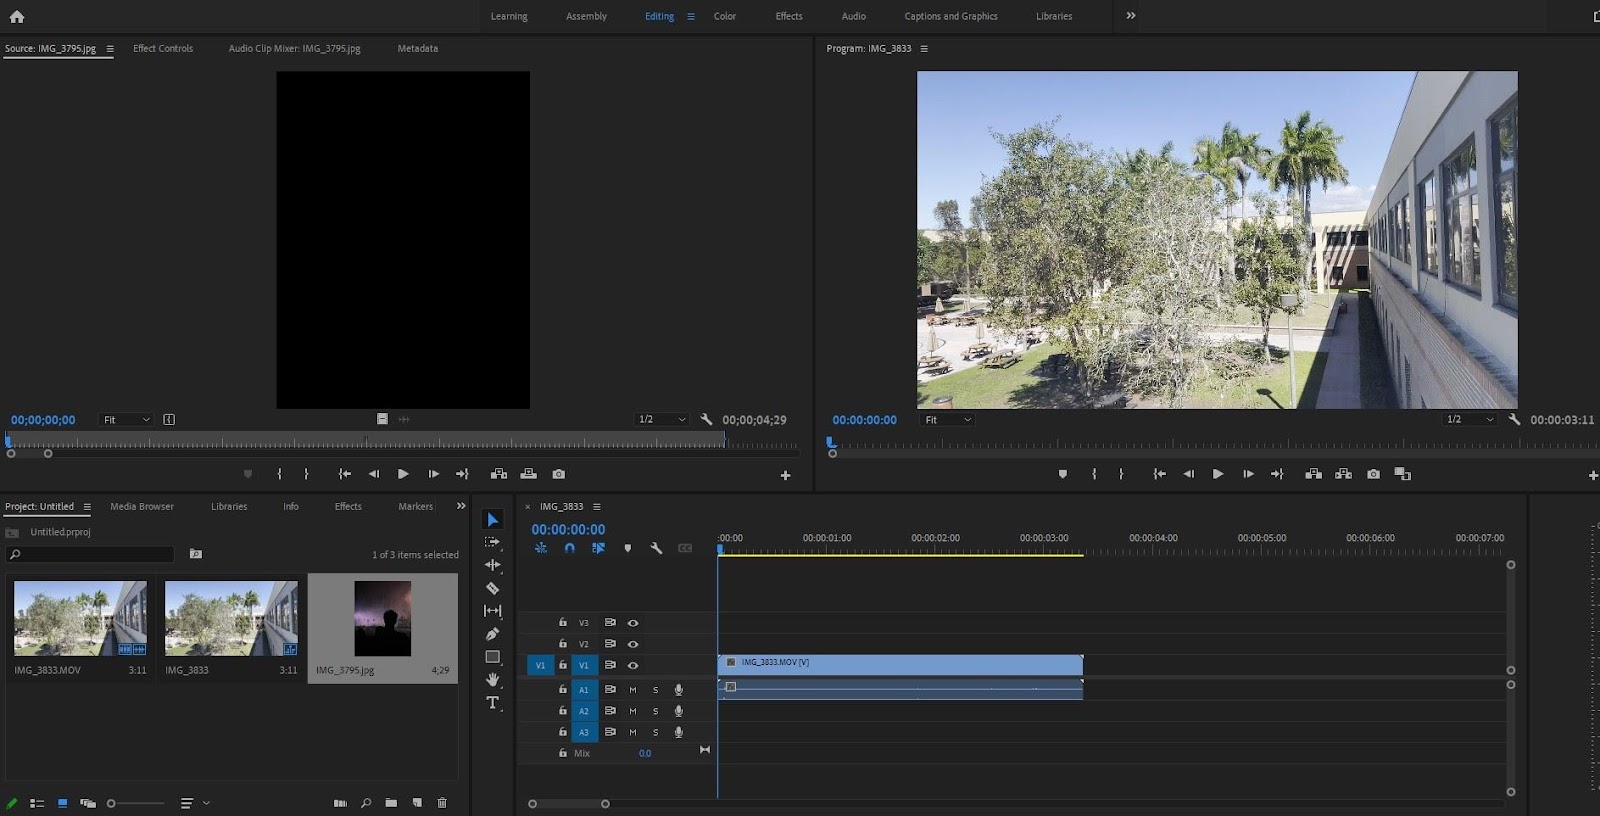
Task: Play in Source monitor
Action: tap(403, 474)
